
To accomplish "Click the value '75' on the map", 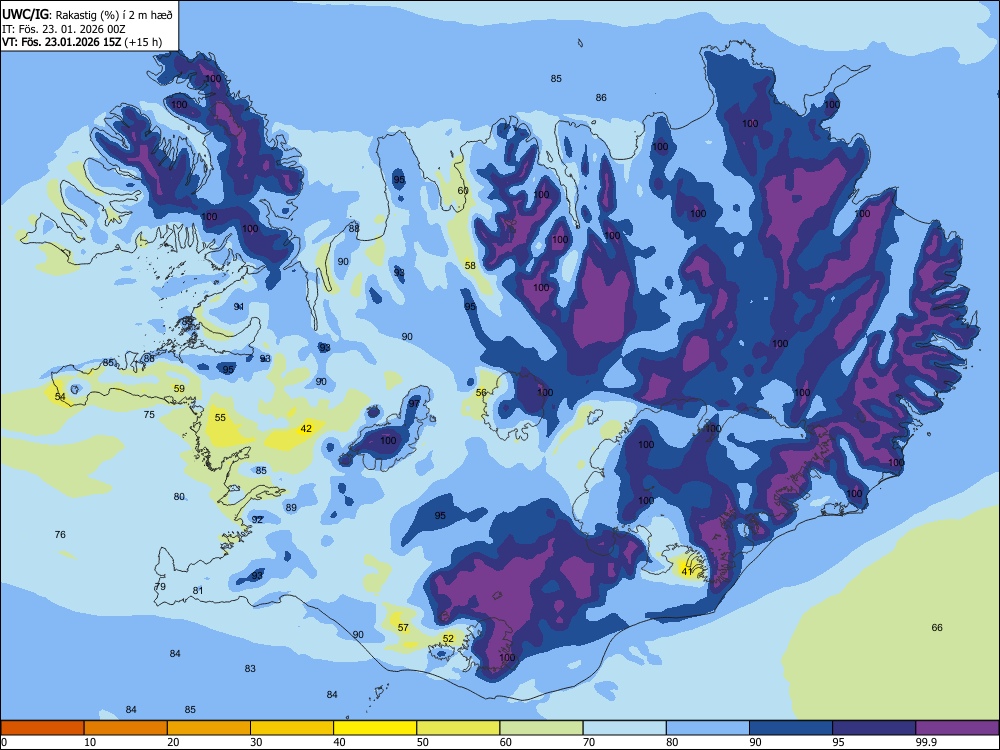I will click(149, 415).
